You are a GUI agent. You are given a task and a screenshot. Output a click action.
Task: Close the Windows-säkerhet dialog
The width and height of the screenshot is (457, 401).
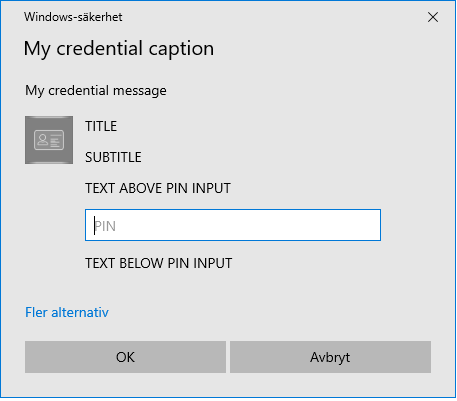tap(433, 17)
